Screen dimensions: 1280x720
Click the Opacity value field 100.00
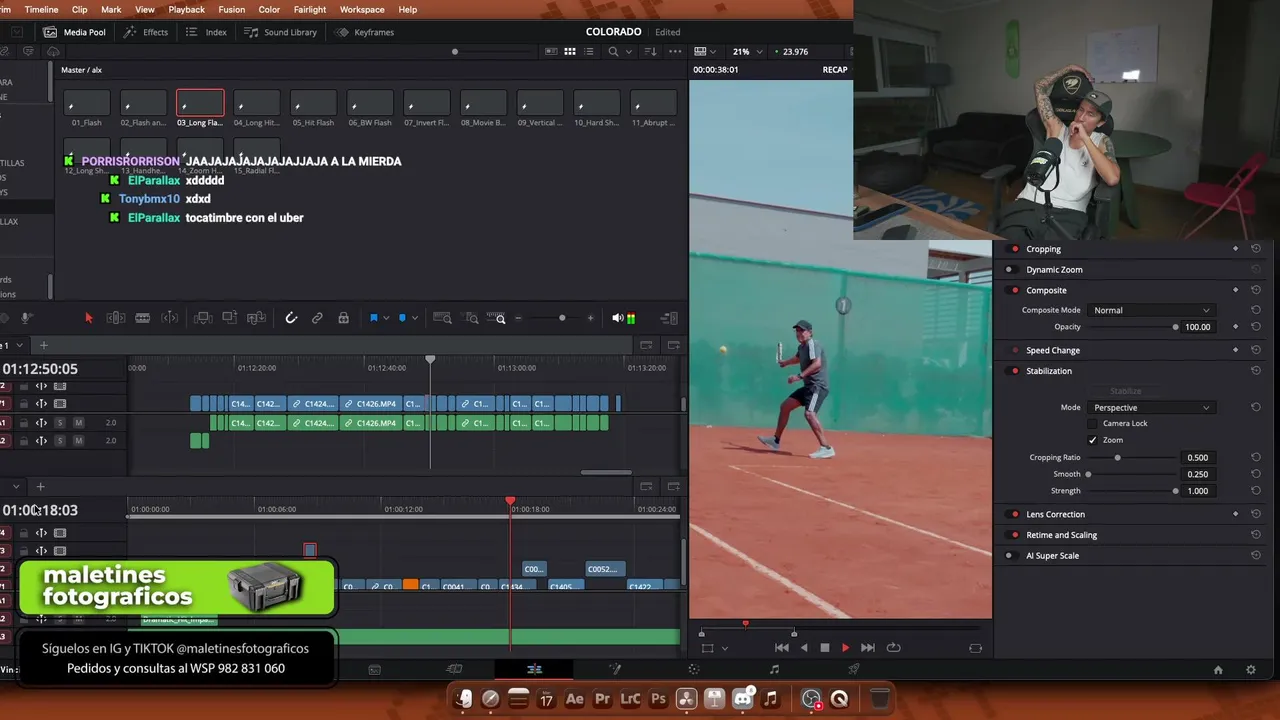point(1198,327)
